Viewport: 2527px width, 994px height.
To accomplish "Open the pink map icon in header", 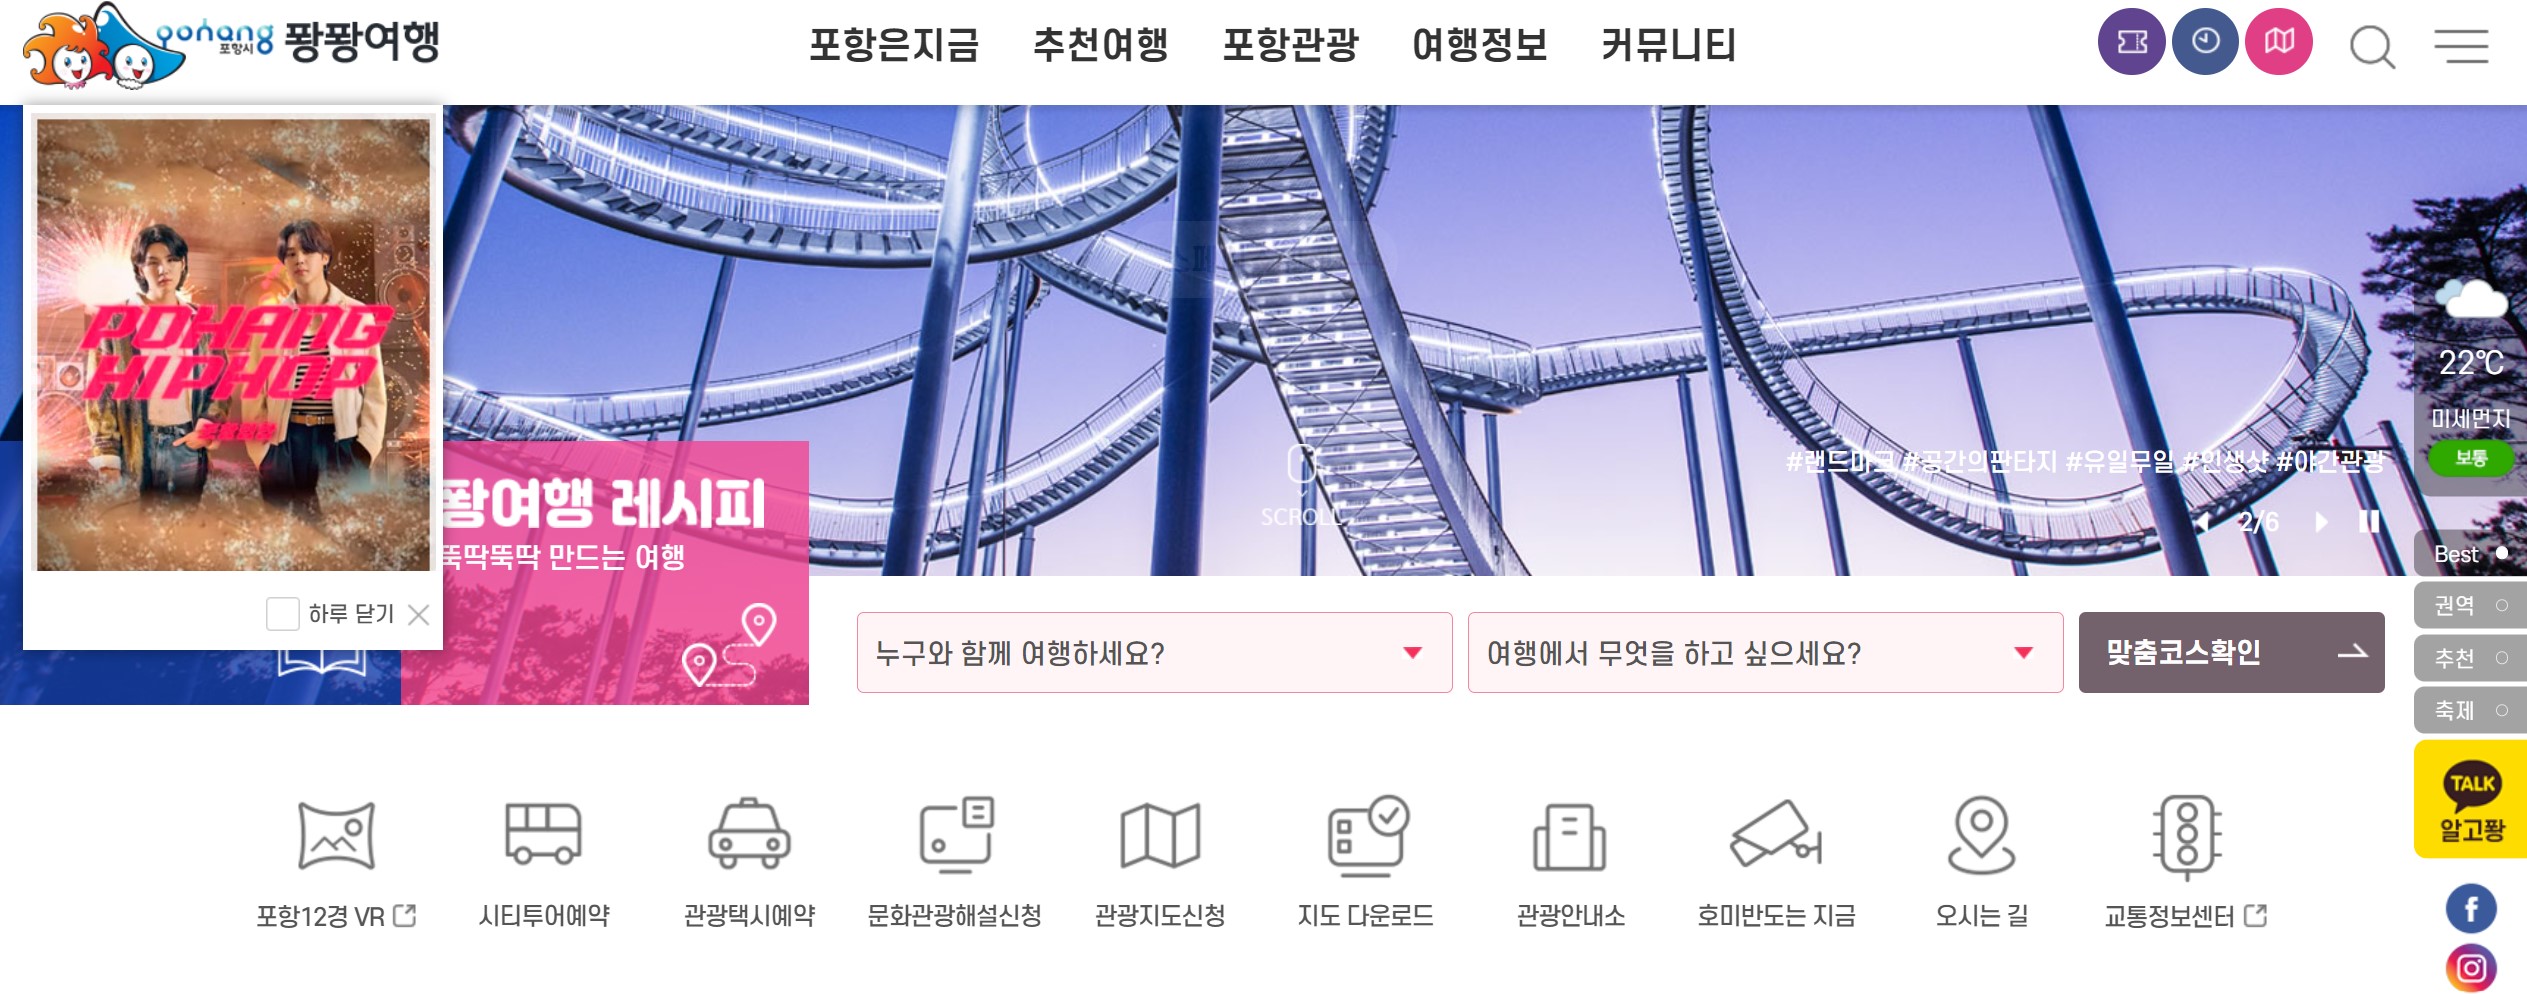I will tap(2279, 42).
